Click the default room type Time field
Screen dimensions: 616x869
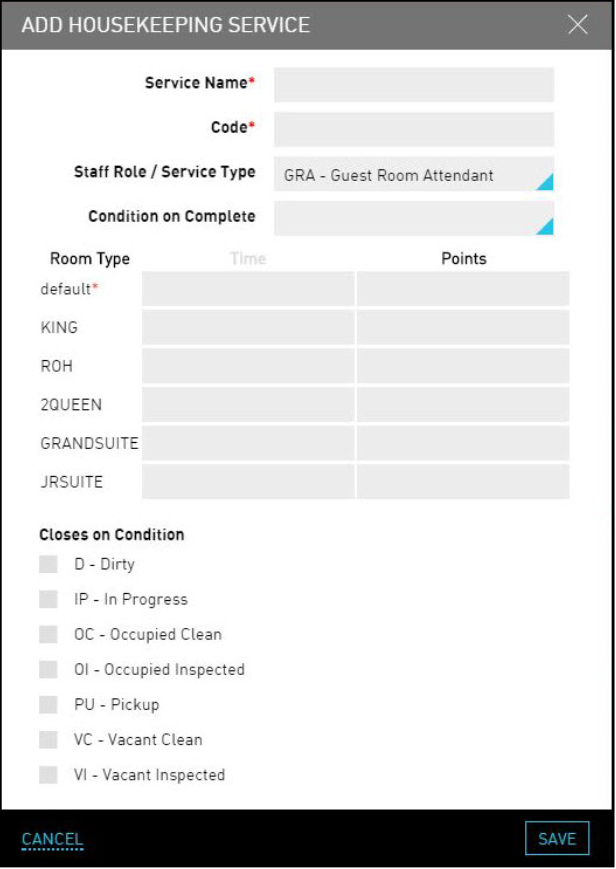(247, 289)
